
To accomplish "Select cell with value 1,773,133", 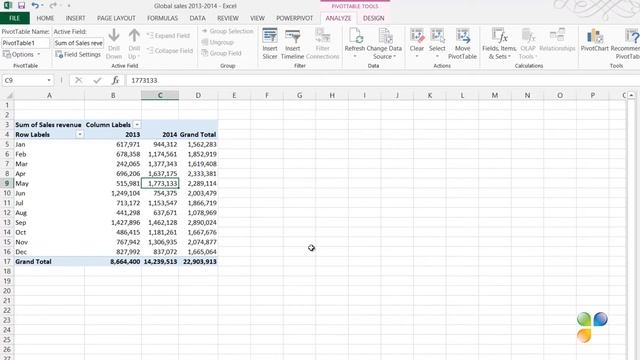I will pyautogui.click(x=160, y=183).
